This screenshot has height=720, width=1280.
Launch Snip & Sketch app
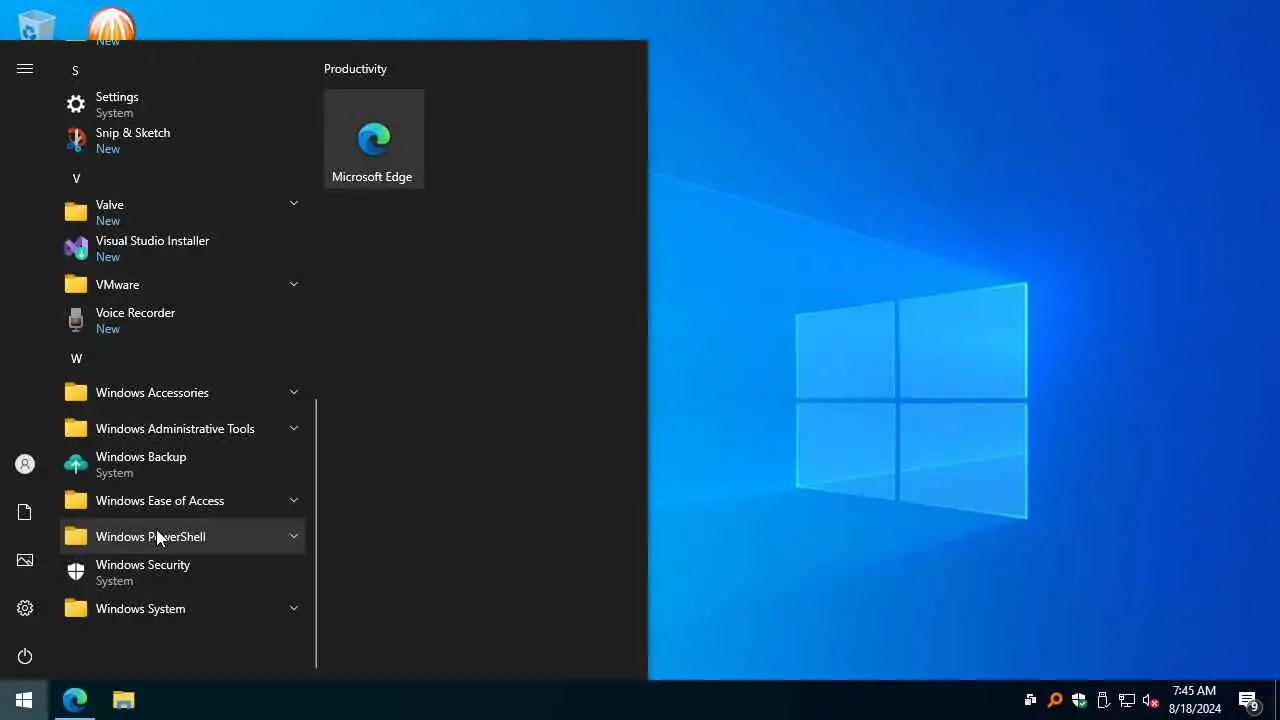point(183,140)
